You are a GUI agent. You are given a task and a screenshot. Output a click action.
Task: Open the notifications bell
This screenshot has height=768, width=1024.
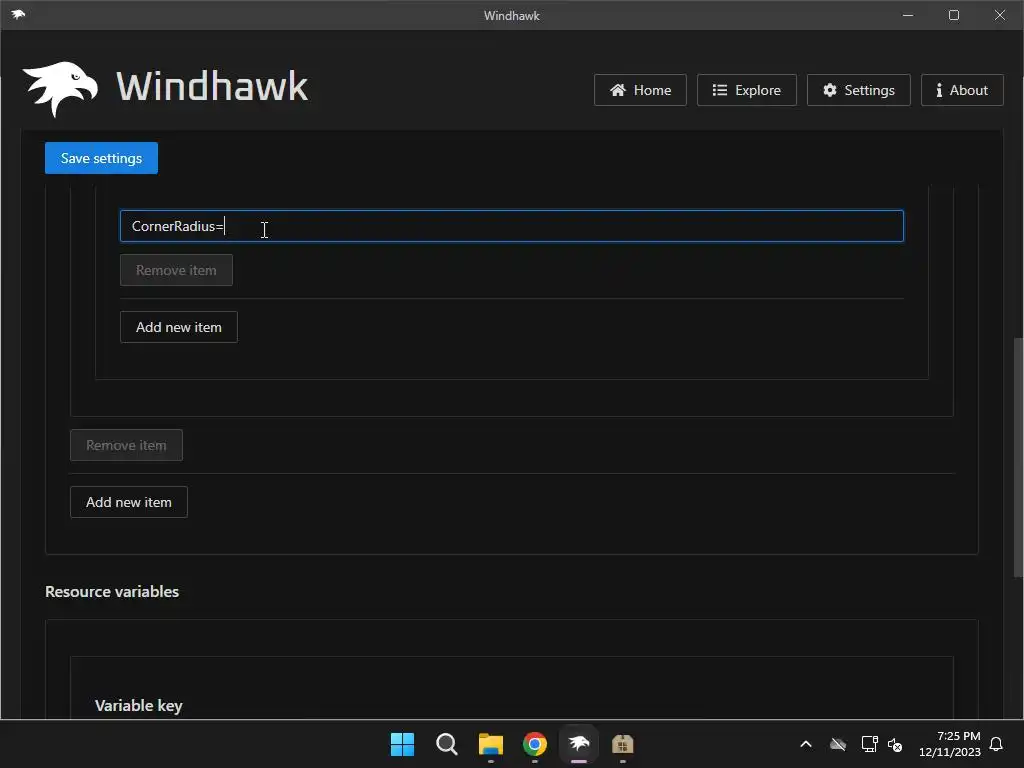tap(997, 744)
